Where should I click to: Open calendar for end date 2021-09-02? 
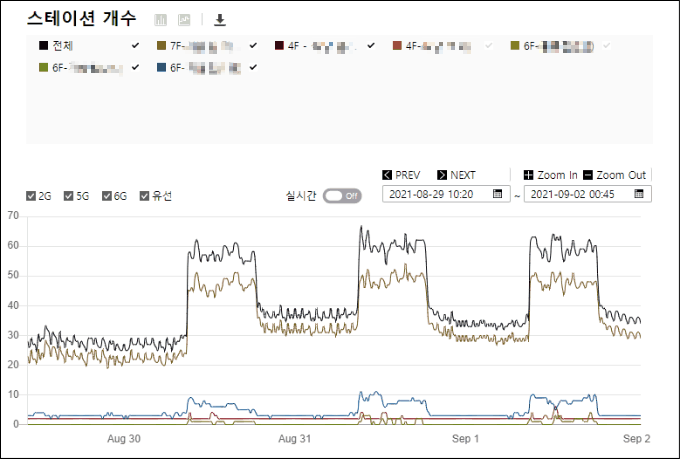[639, 193]
